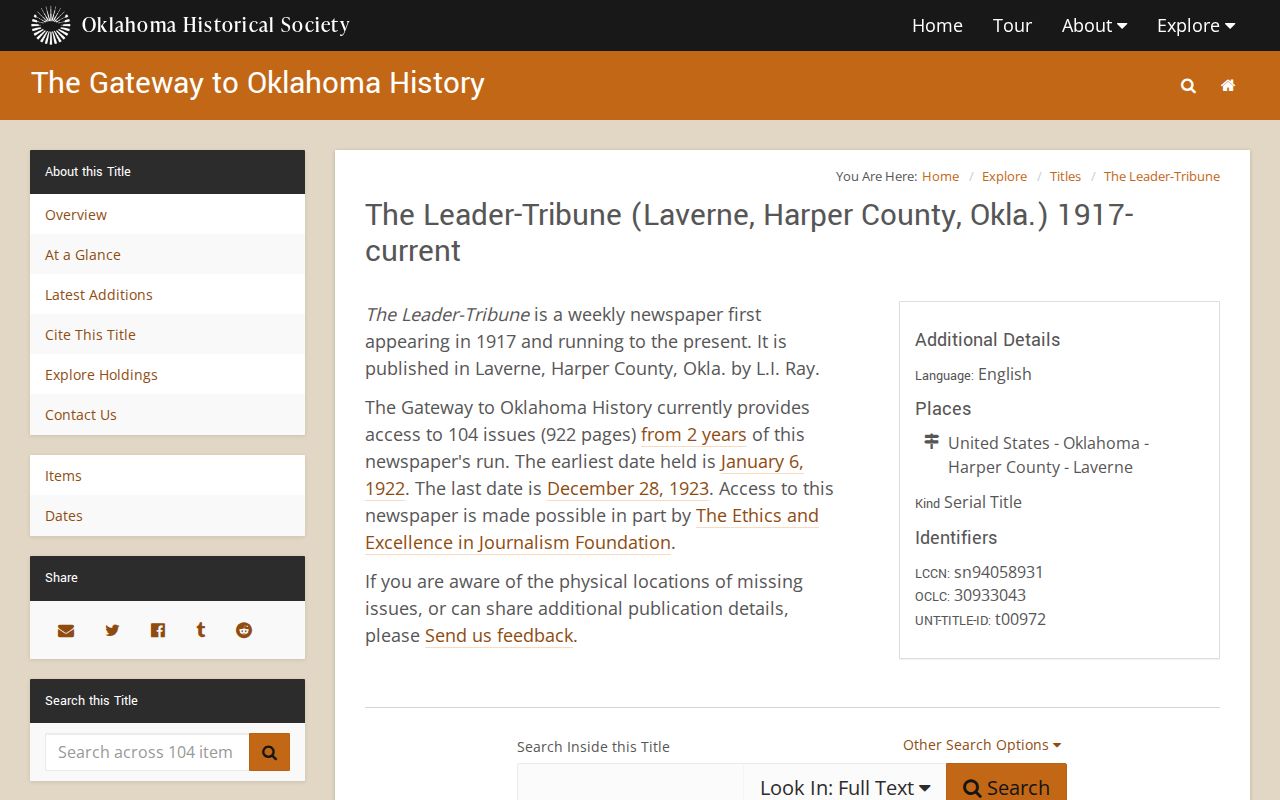Viewport: 1280px width, 800px height.
Task: Open Cite This Title sidebar item
Action: pos(167,335)
